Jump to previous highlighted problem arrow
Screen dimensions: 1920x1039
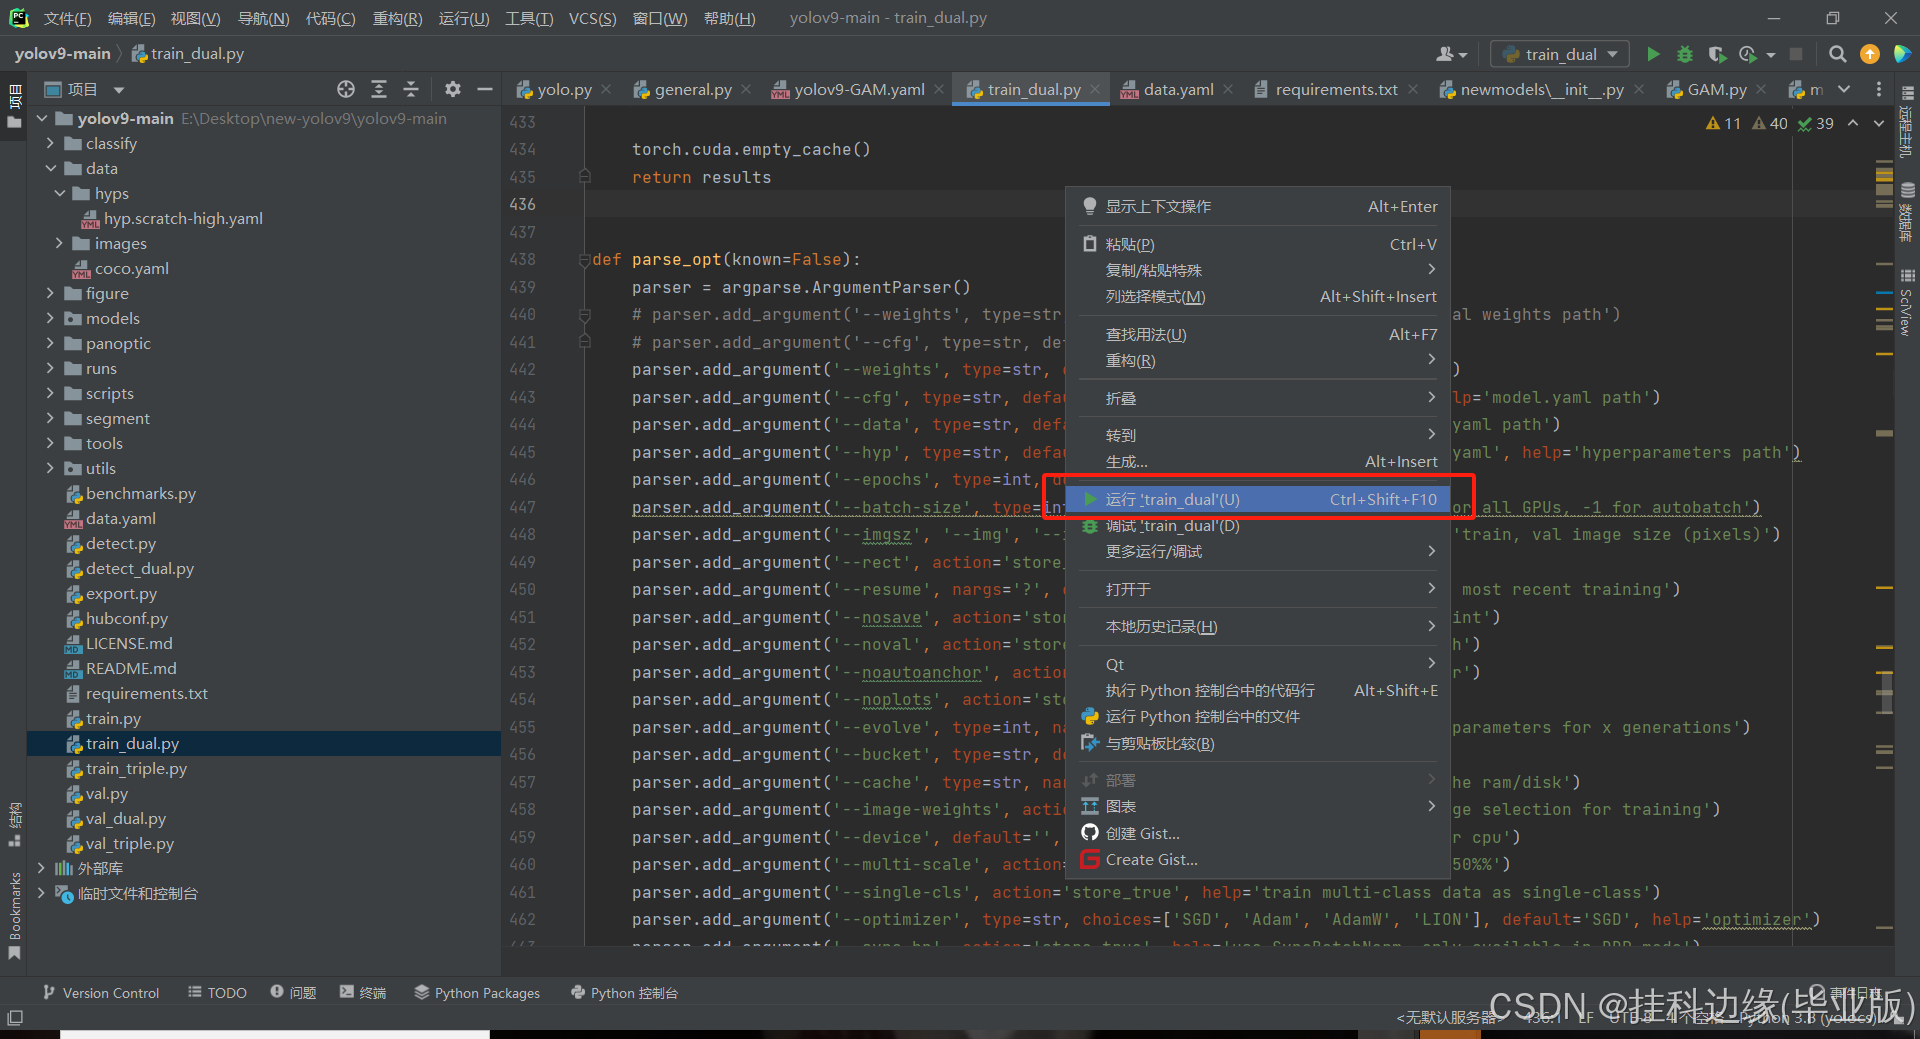coord(1853,123)
